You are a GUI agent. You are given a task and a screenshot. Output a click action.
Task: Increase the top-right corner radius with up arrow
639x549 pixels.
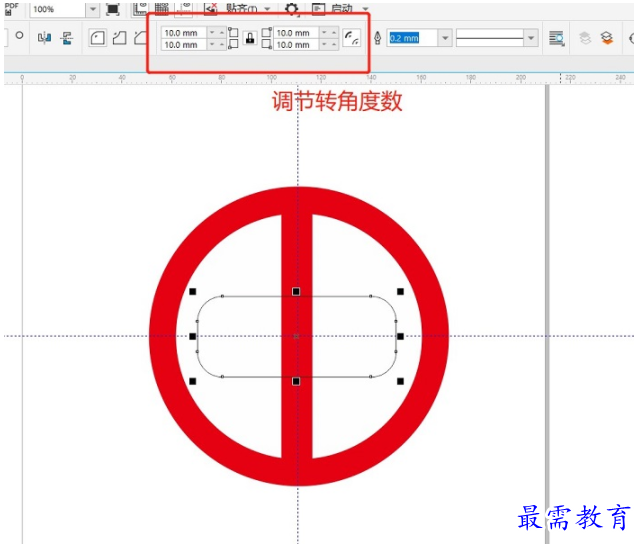click(334, 33)
